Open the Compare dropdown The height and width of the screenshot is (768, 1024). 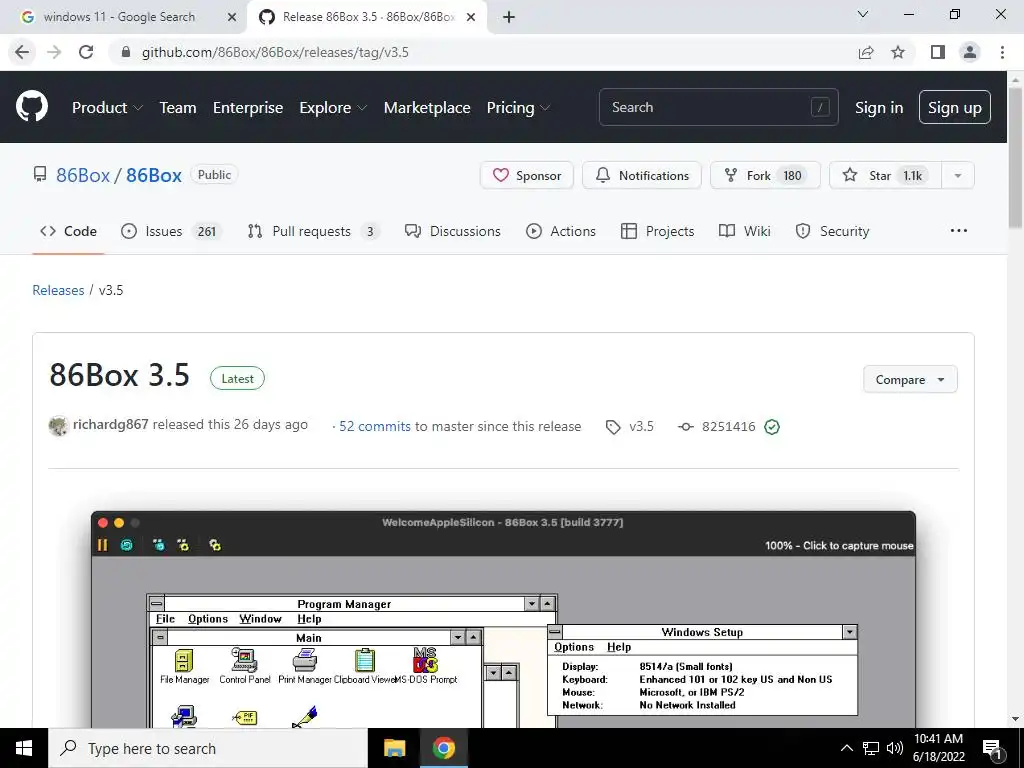[910, 379]
